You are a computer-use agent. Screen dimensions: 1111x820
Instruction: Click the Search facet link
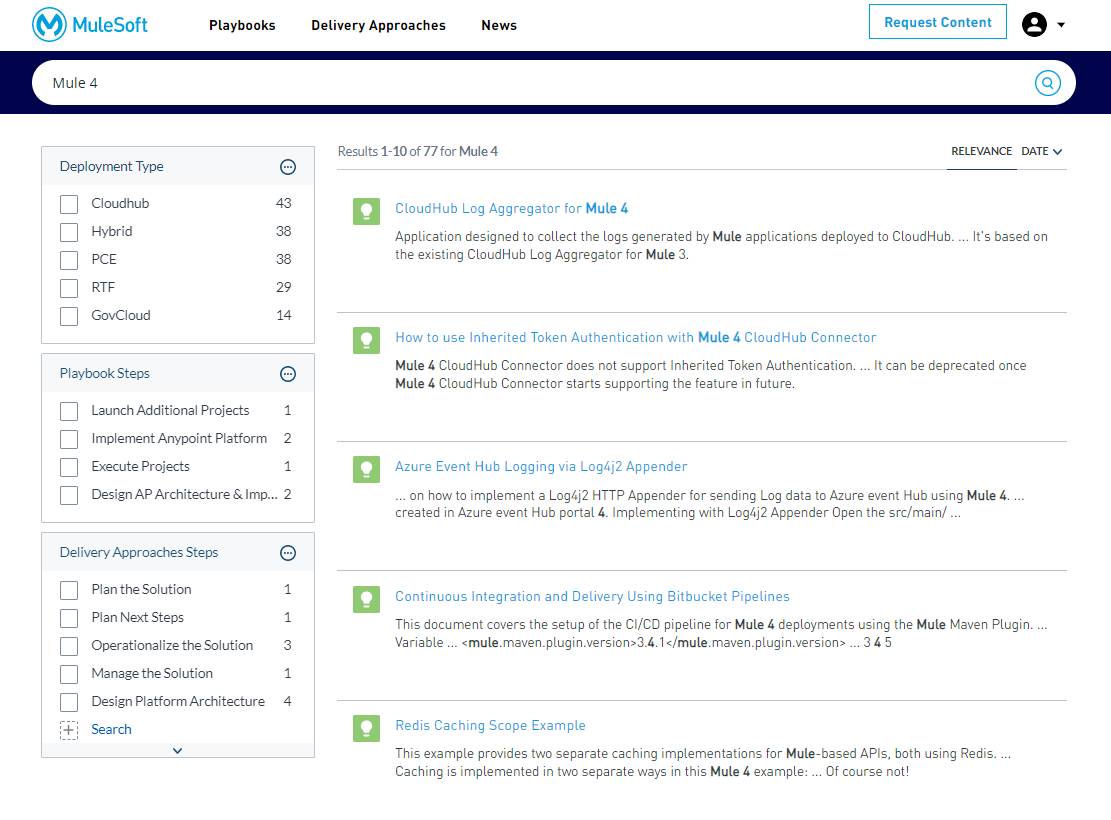coord(111,729)
